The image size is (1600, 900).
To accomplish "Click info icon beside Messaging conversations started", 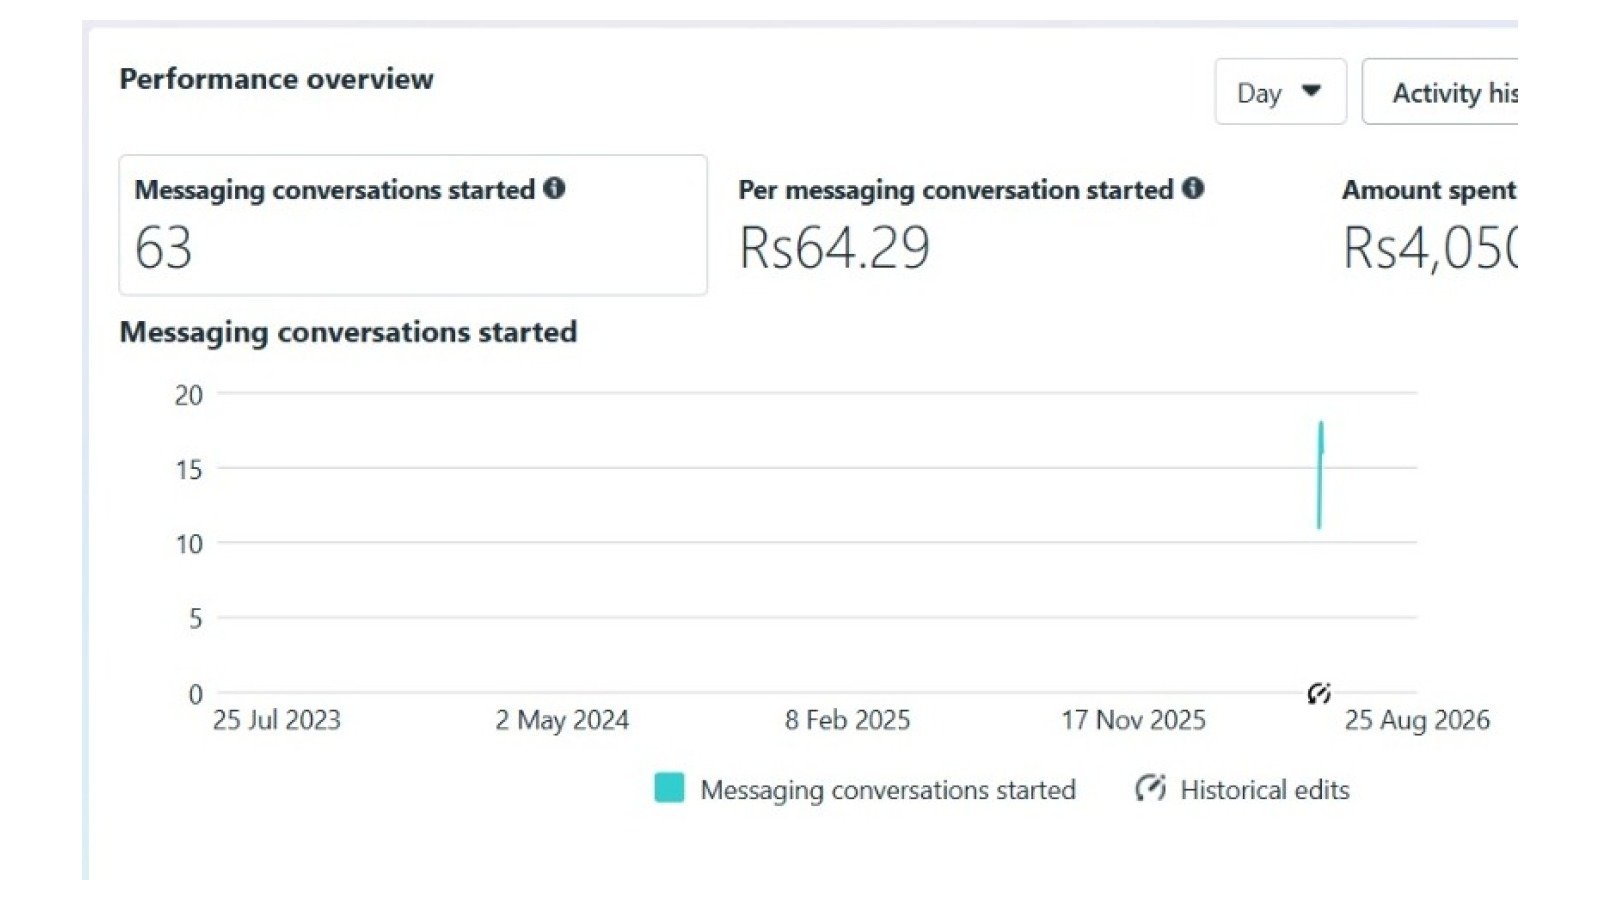I will pyautogui.click(x=554, y=188).
